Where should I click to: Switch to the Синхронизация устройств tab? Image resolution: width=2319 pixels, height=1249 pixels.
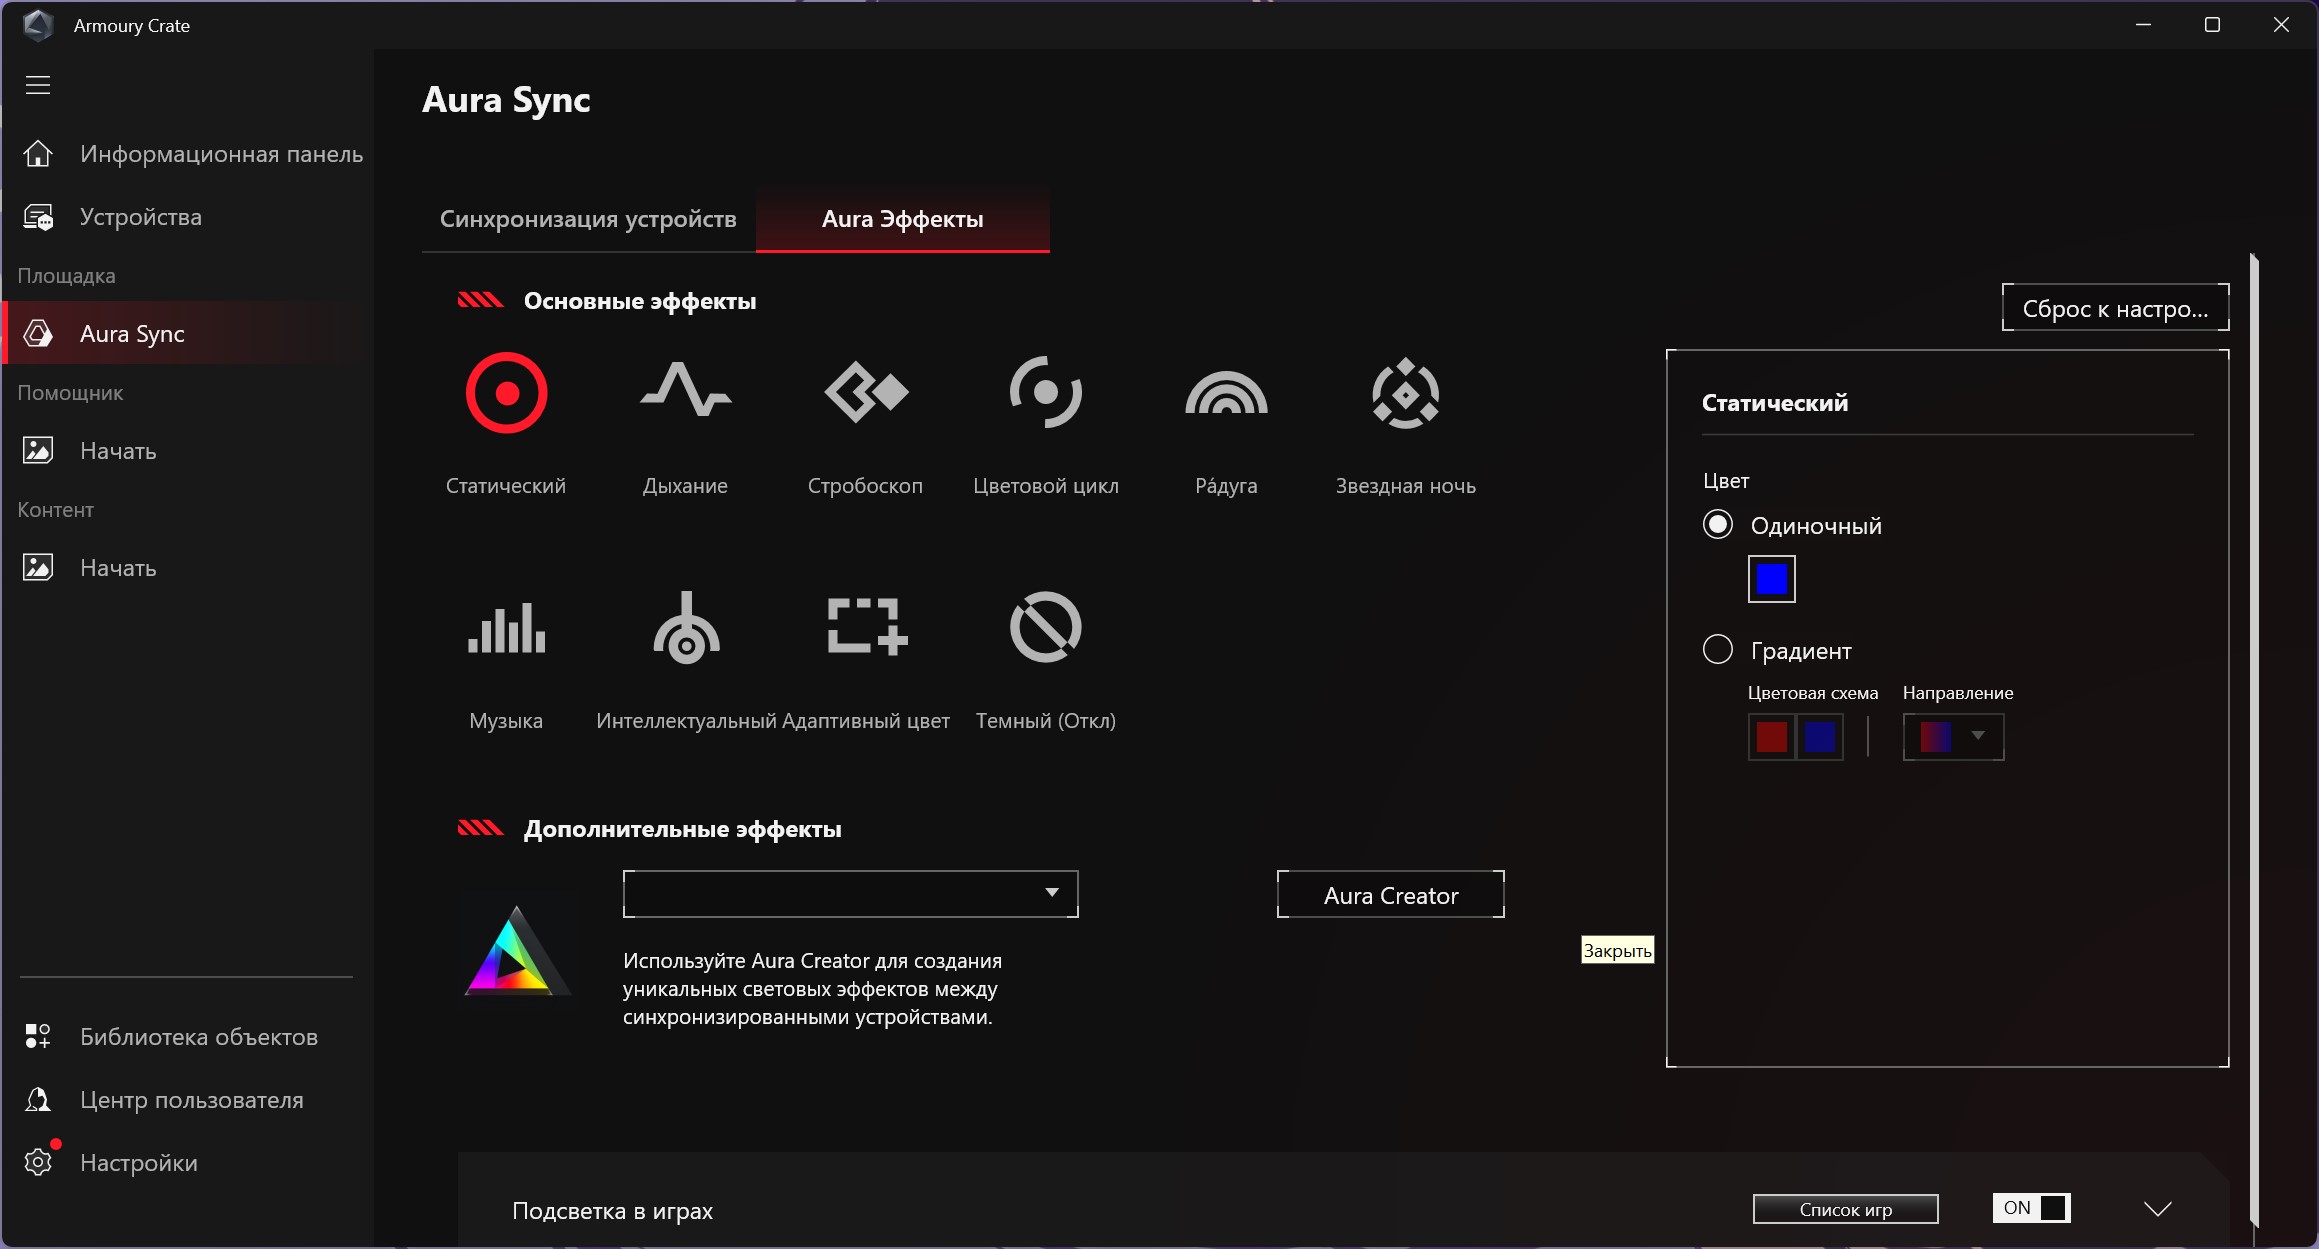click(x=588, y=219)
